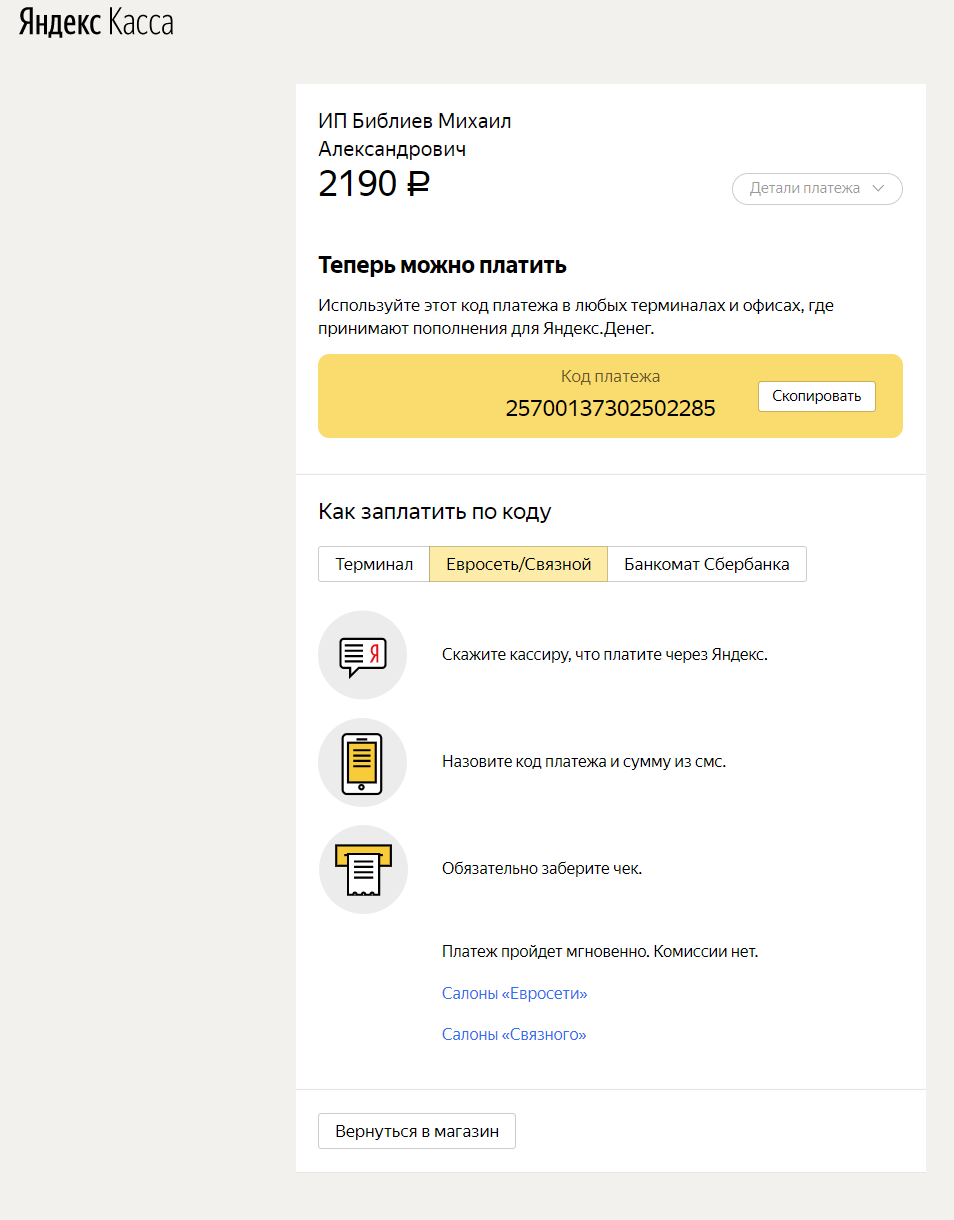954x1220 pixels.
Task: Click the heading Теперь можно платить
Action: tap(442, 266)
